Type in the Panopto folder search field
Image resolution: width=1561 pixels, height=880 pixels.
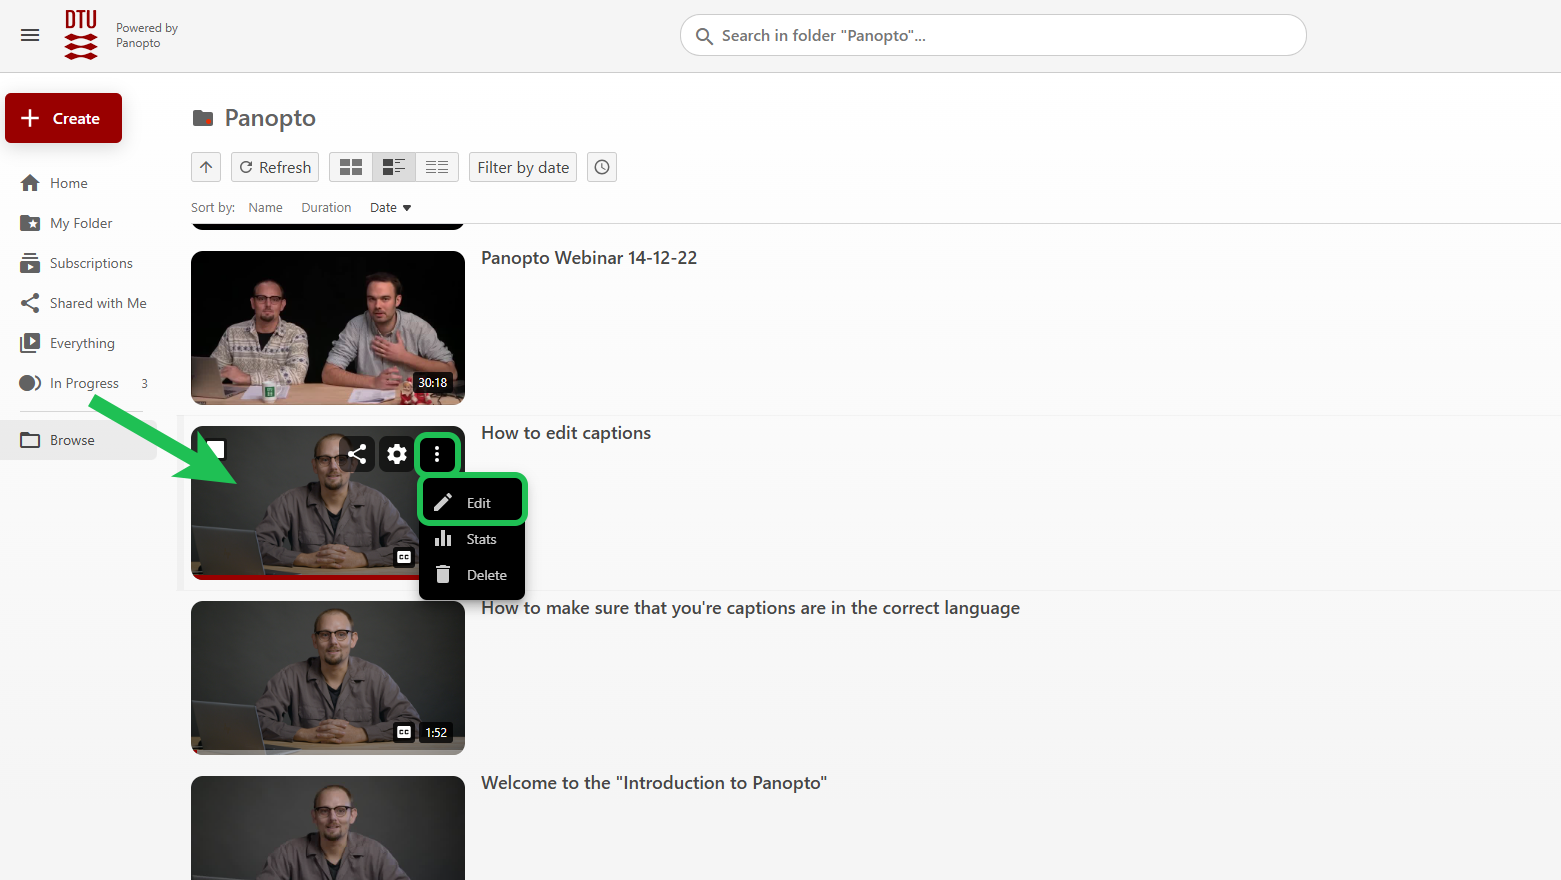coord(993,35)
